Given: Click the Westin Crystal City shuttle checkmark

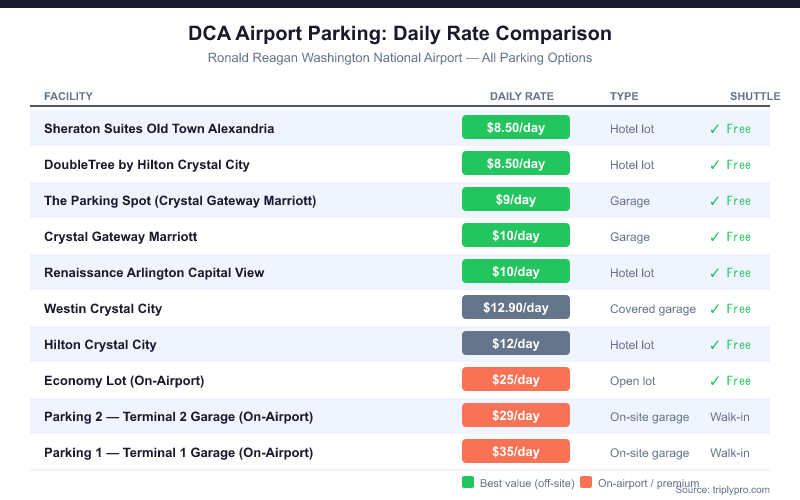Looking at the screenshot, I should pos(714,309).
